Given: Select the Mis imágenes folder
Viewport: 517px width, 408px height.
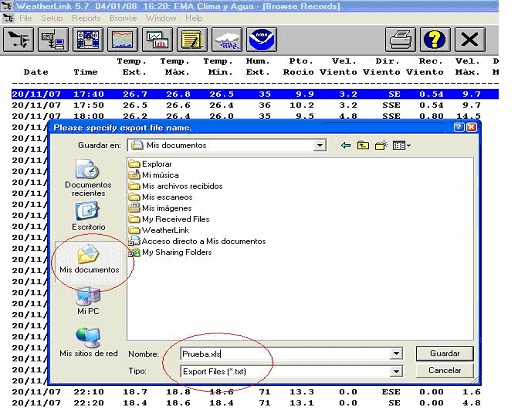Looking at the screenshot, I should (x=160, y=208).
